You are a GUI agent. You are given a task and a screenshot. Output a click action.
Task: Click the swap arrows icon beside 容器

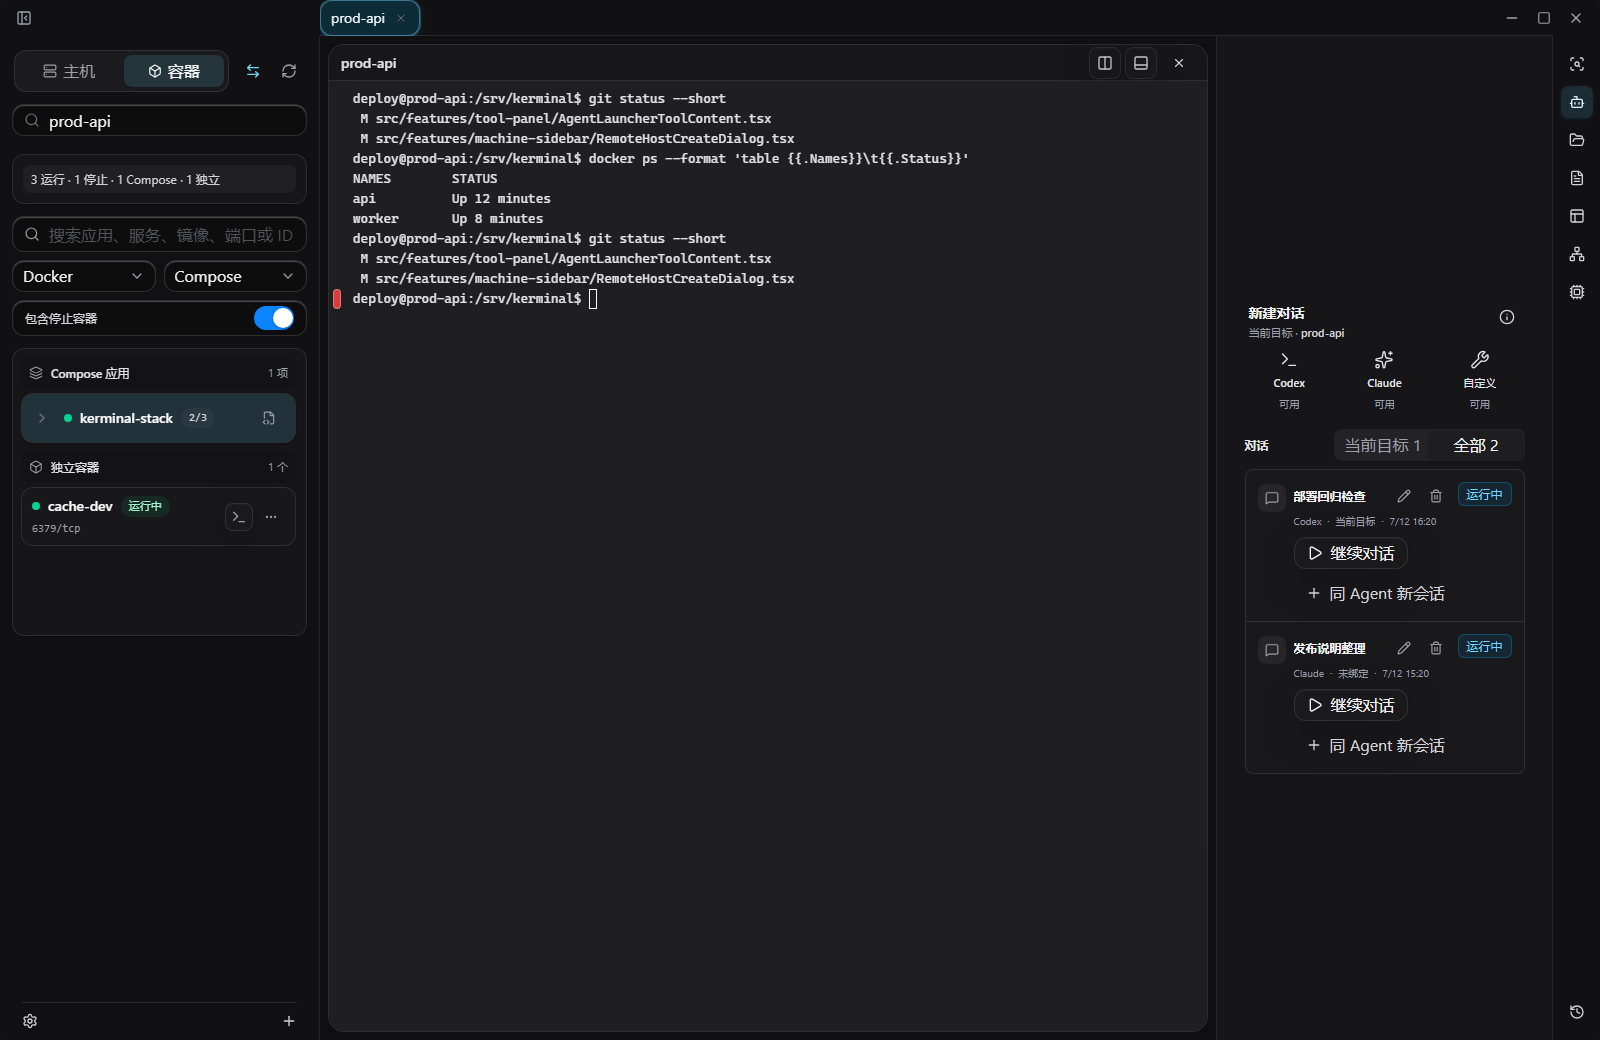[x=253, y=71]
